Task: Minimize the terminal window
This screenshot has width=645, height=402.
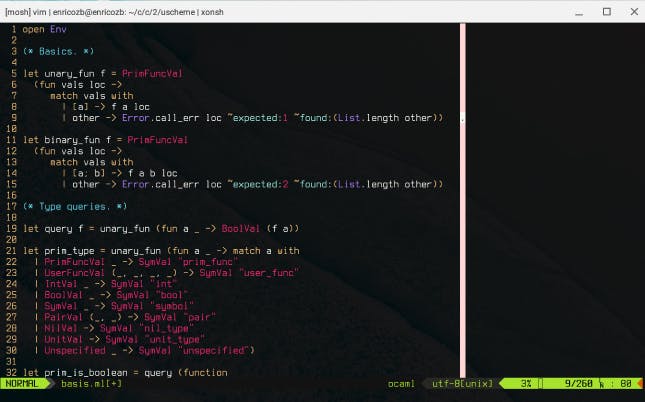Action: [x=579, y=12]
